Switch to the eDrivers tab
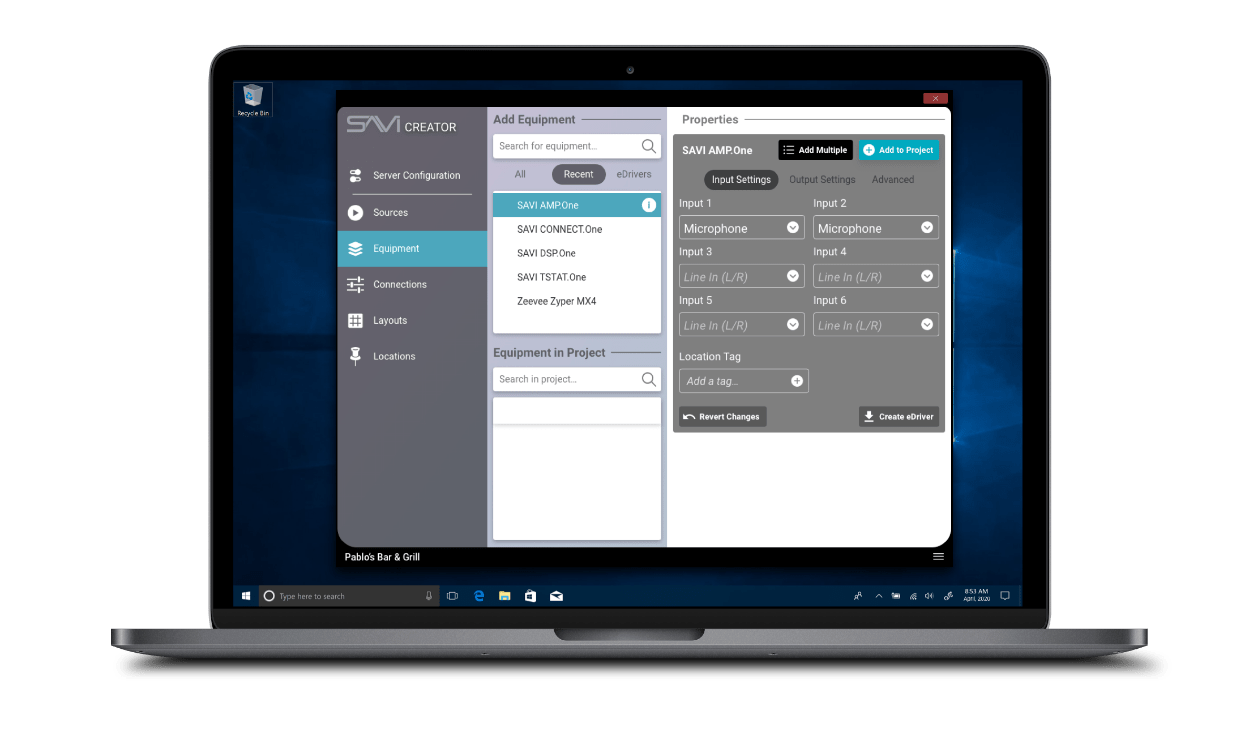Image resolution: width=1258 pixels, height=732 pixels. coord(634,174)
